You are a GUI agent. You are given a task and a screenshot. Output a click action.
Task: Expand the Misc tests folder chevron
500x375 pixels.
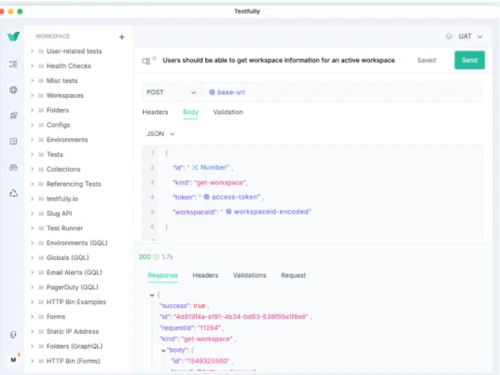click(x=32, y=81)
